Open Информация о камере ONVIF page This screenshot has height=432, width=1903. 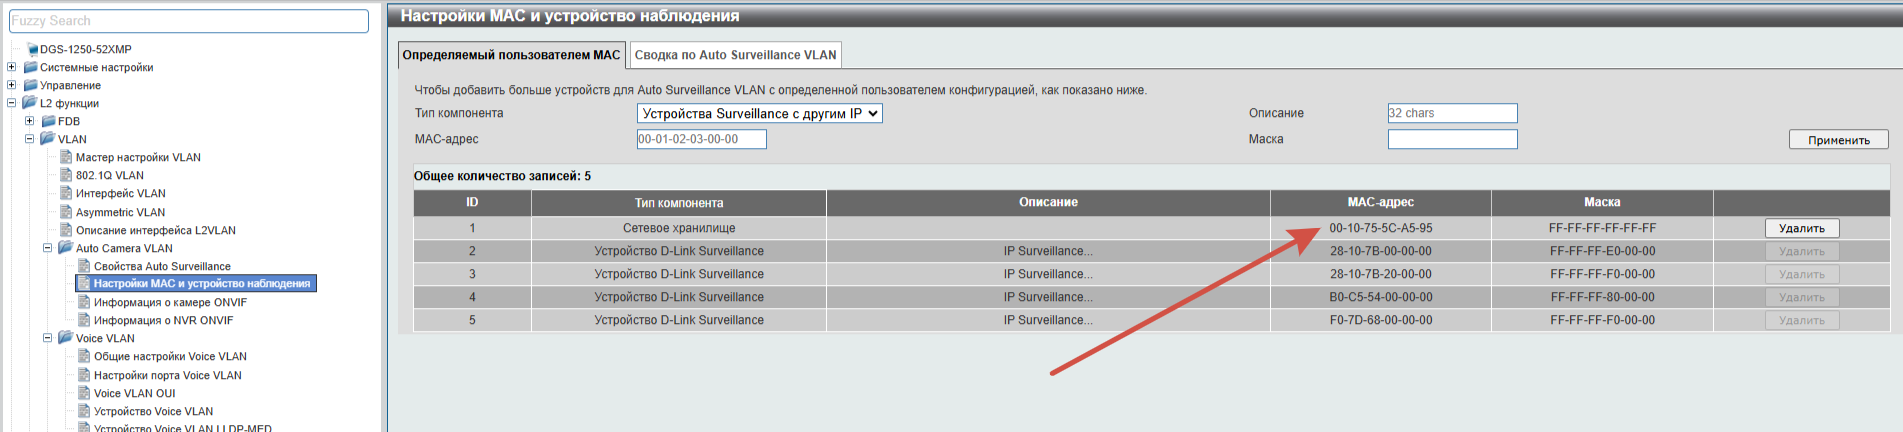(170, 302)
